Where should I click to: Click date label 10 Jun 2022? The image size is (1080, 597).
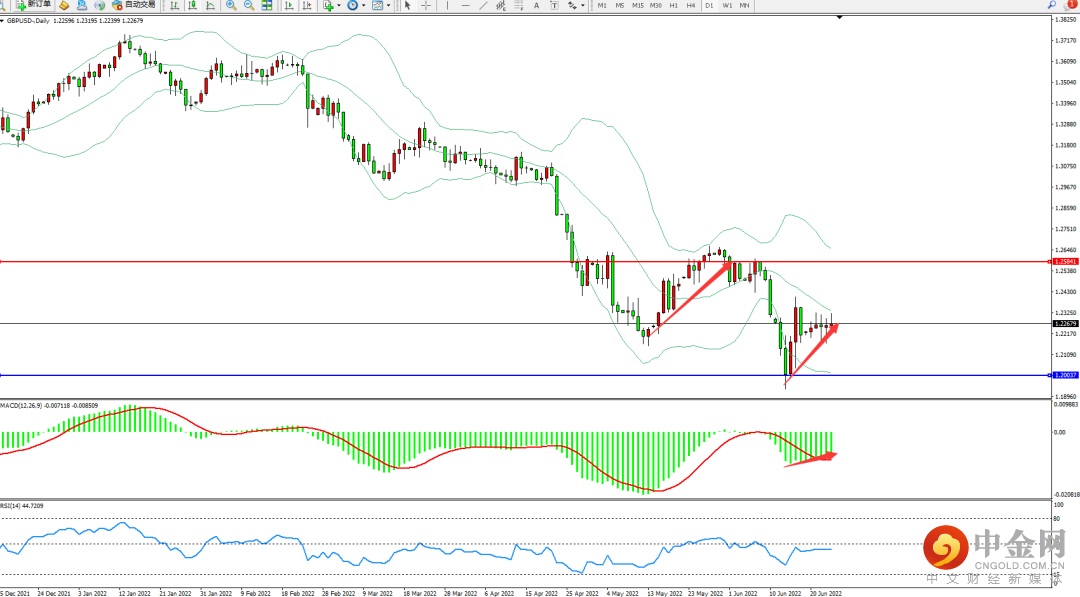pyautogui.click(x=785, y=593)
